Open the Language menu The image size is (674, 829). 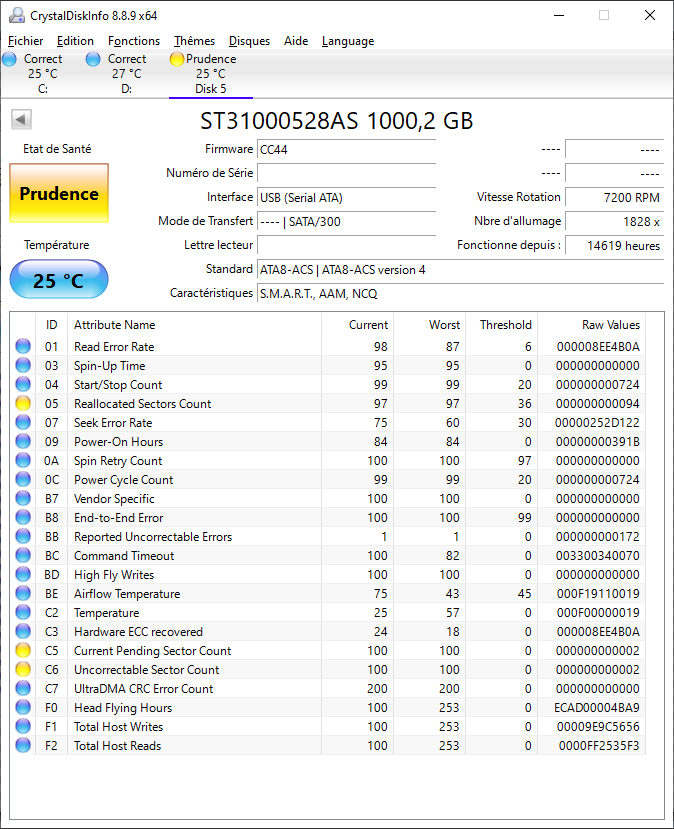pos(348,41)
